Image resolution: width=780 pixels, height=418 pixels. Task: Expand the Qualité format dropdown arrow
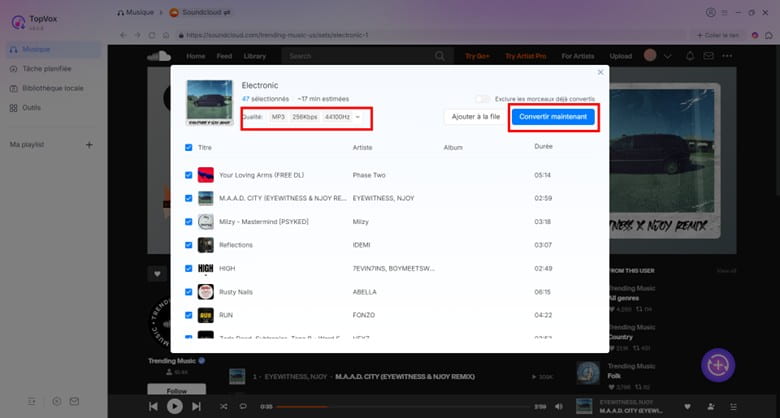357,117
